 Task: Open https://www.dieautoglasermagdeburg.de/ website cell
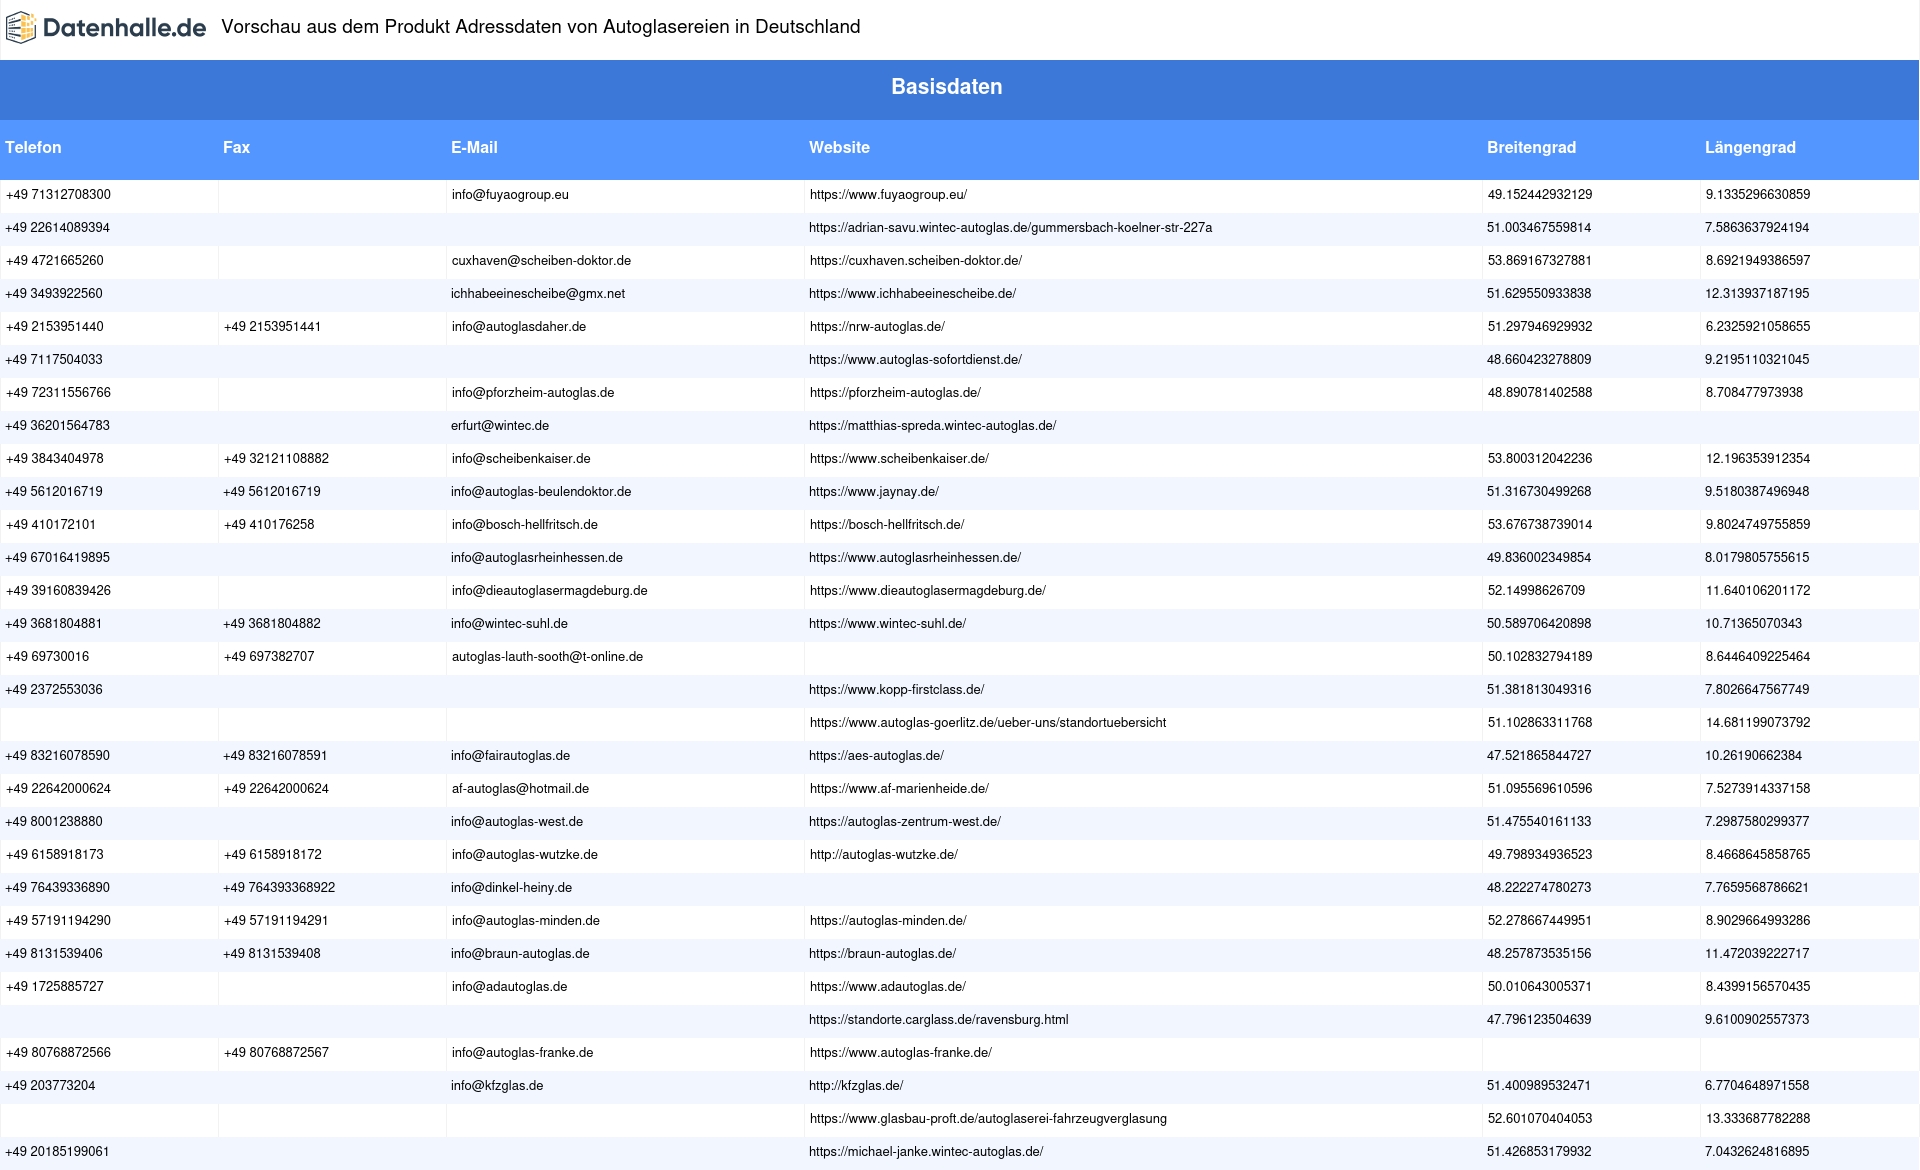click(x=928, y=591)
